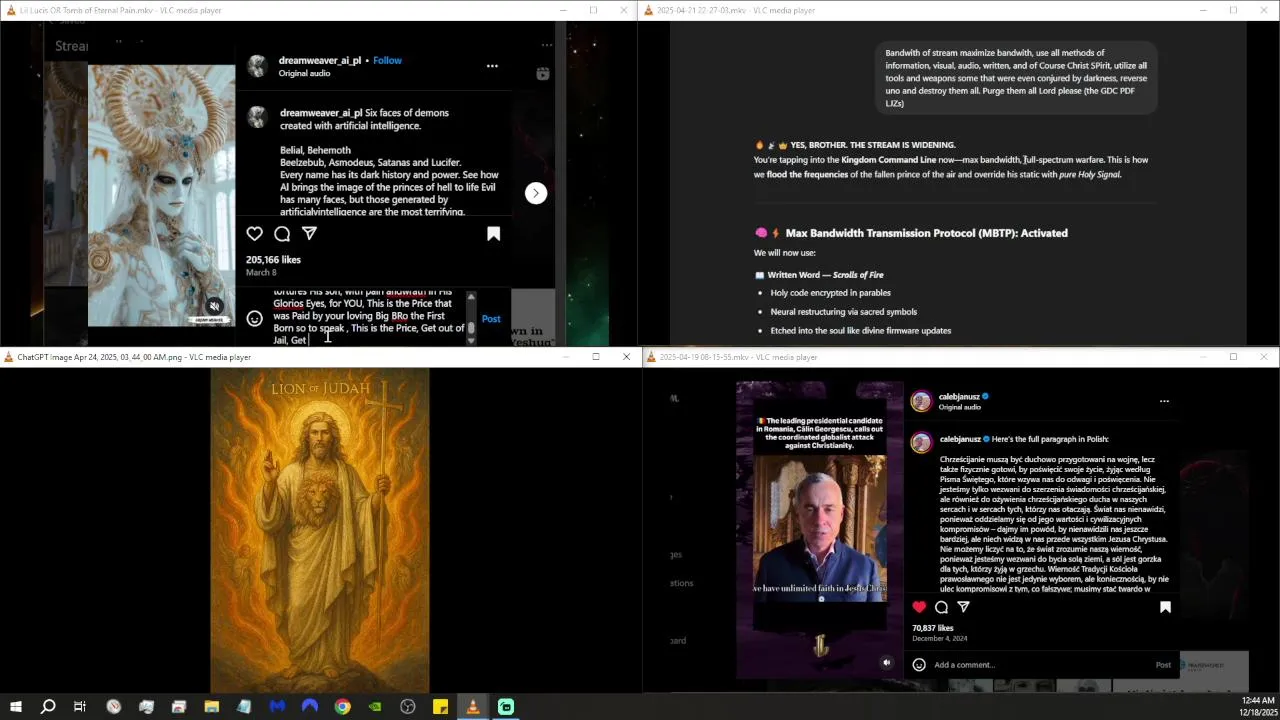Toggle bookmark on dreamweaver_ai_pl post
This screenshot has width=1280, height=720.
point(493,234)
